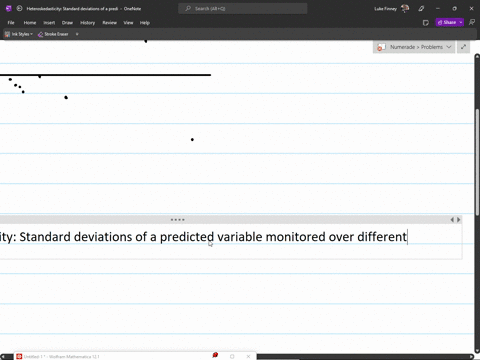Click the OneNote app icon in title bar

point(9,9)
